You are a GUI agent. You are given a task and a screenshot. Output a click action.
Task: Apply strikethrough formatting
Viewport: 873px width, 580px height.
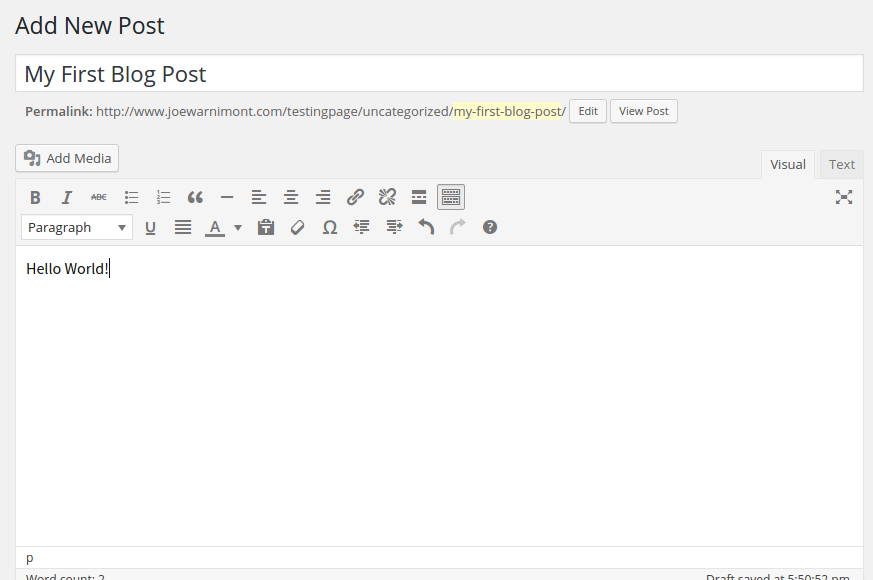pos(99,197)
